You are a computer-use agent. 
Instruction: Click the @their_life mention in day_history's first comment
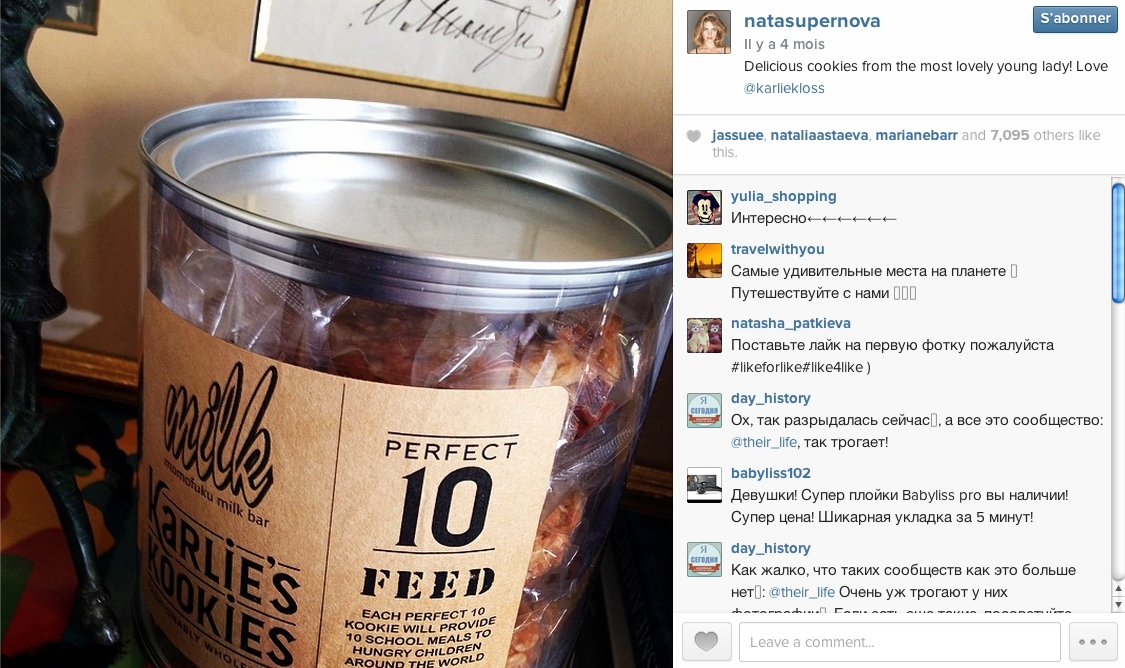pyautogui.click(x=763, y=442)
